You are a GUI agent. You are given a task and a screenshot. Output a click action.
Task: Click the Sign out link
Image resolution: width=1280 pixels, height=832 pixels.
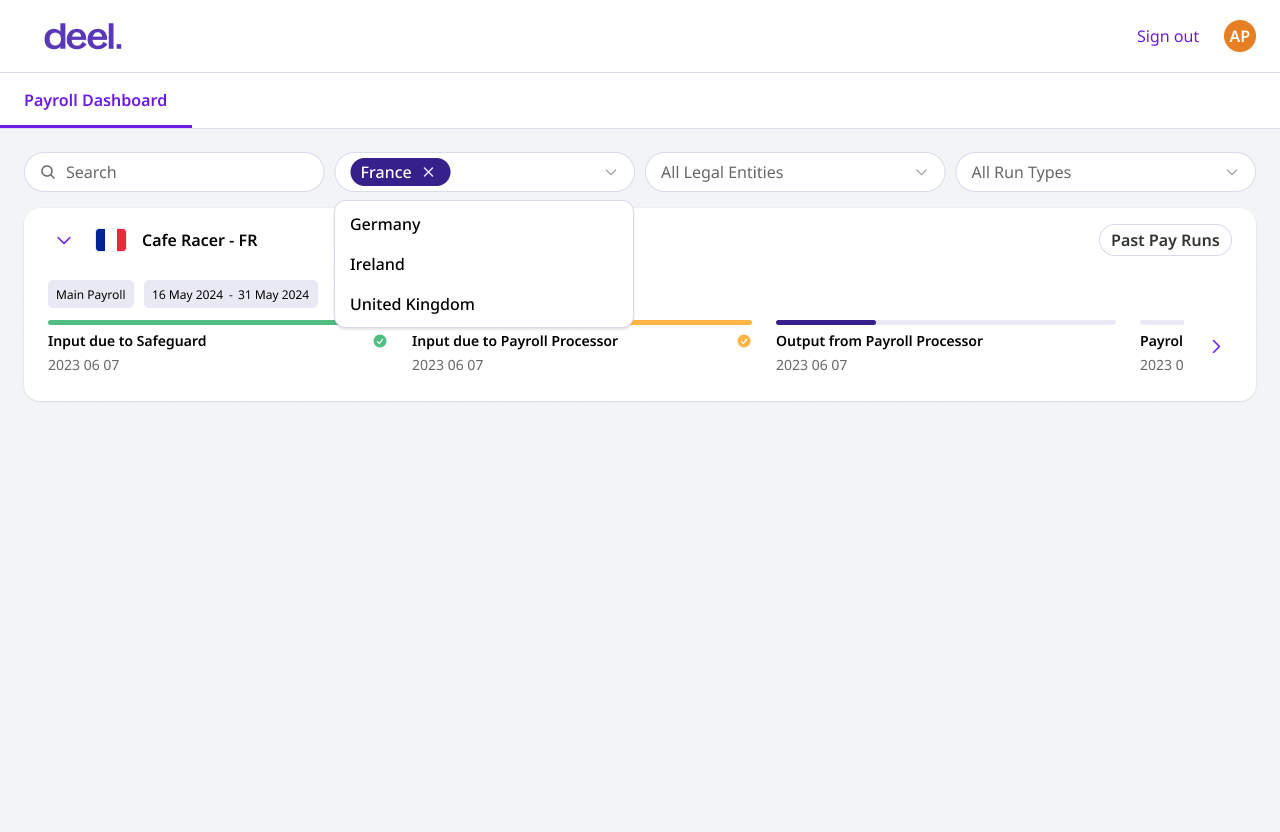tap(1168, 36)
